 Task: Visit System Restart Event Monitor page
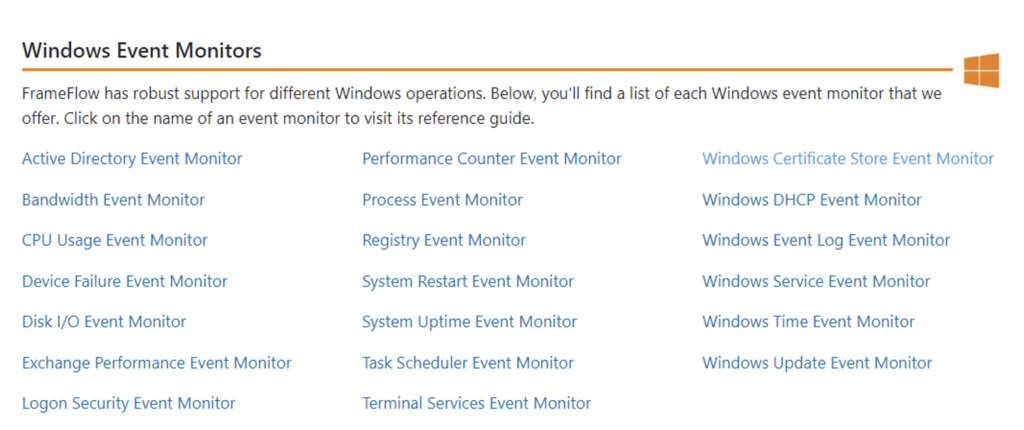tap(468, 282)
